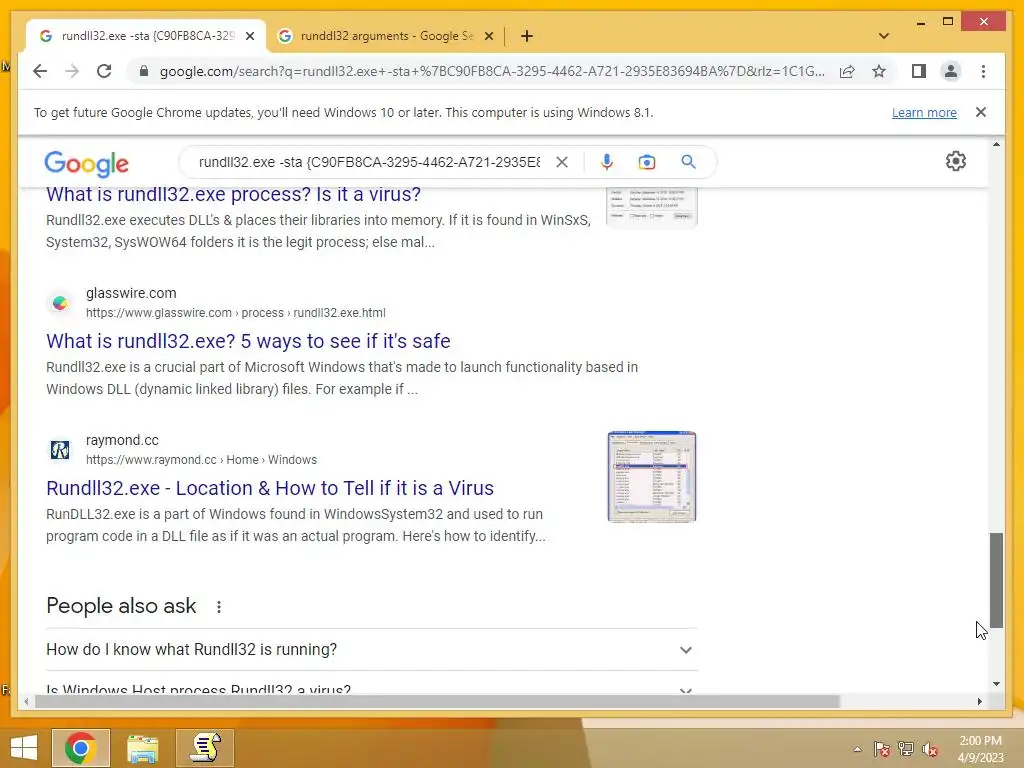Screen dimensions: 1024x768
Task: Open the Action Center flag icon
Action: point(881,749)
